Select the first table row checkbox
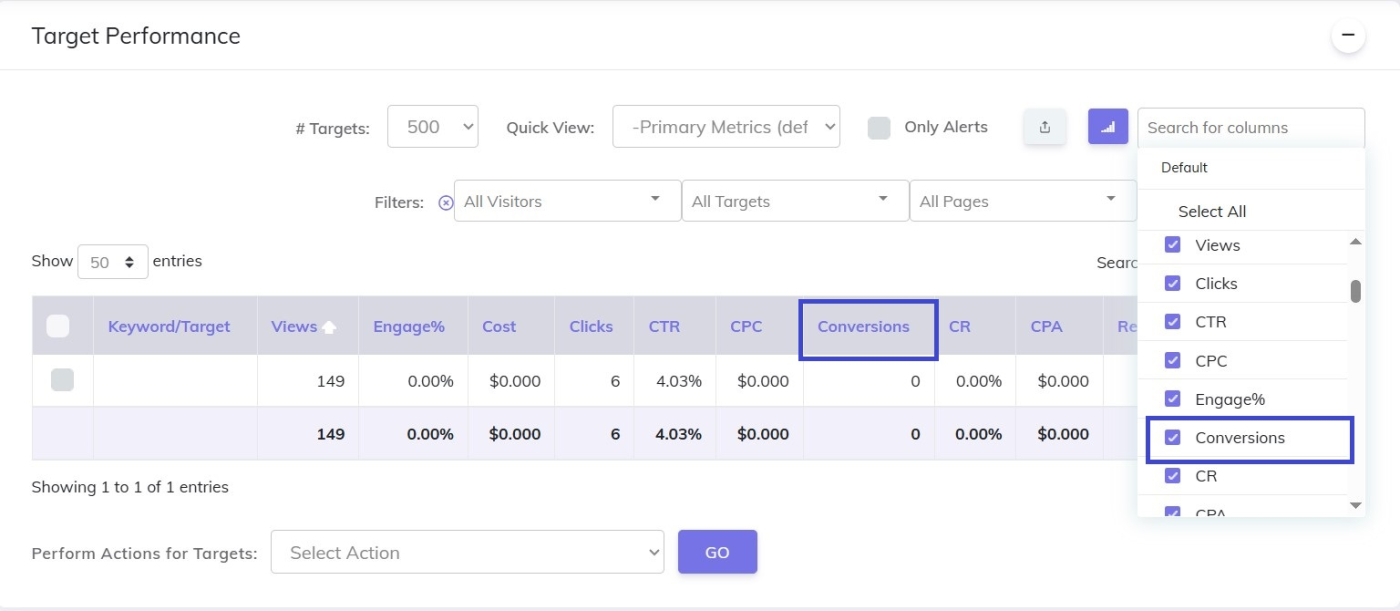 pos(62,380)
